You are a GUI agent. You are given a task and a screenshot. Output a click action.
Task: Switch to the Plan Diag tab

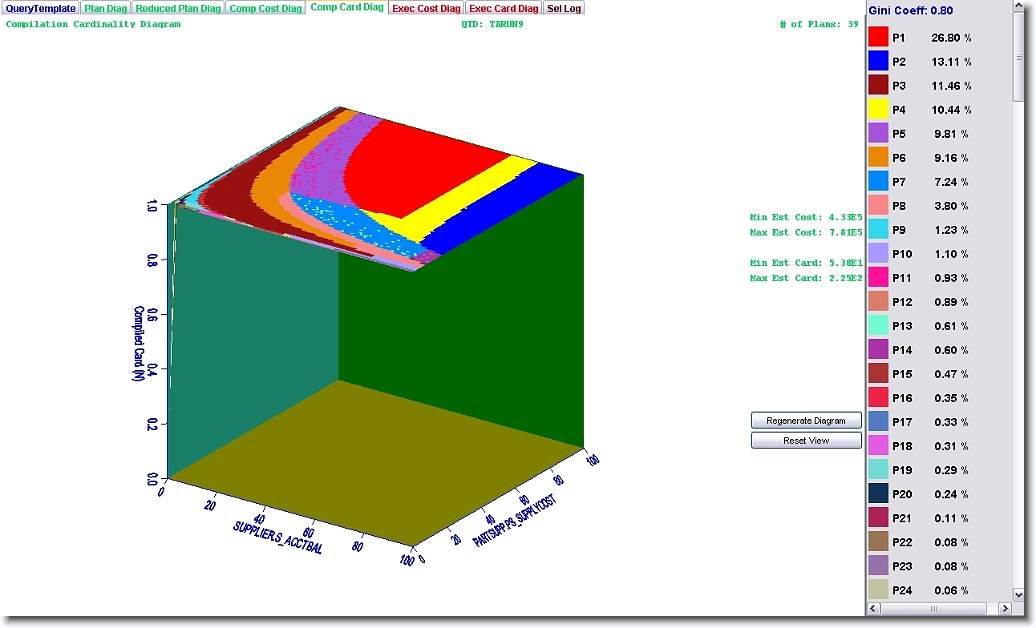(105, 8)
